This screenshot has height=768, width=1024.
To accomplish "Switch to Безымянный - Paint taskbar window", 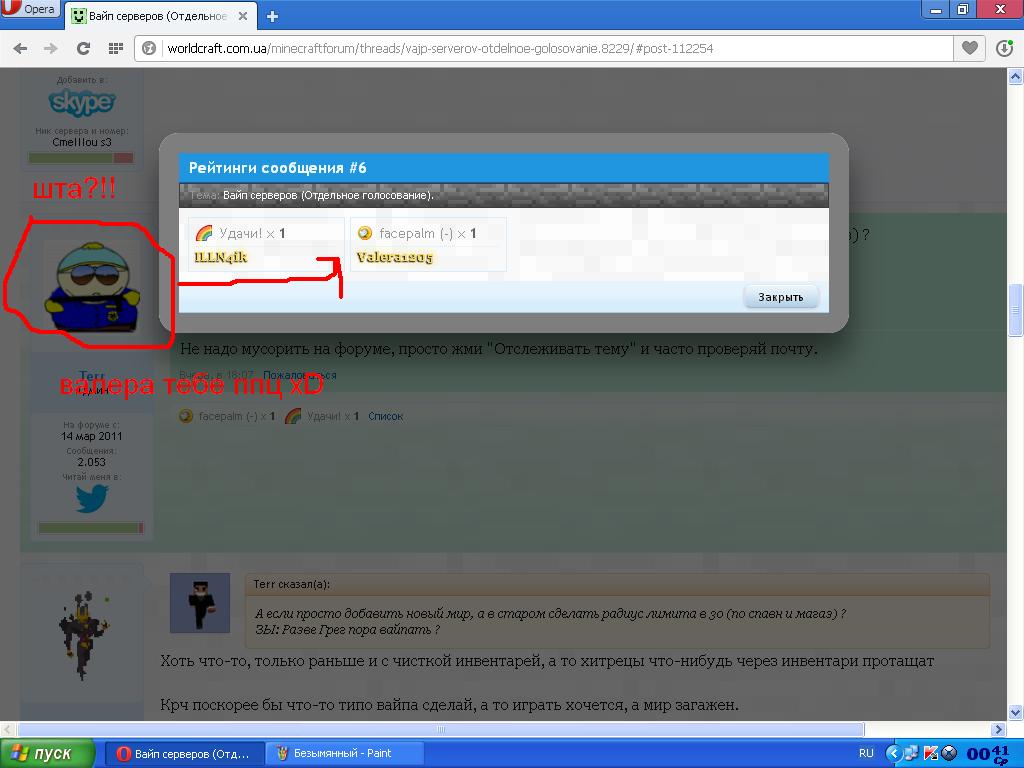I will 344,754.
